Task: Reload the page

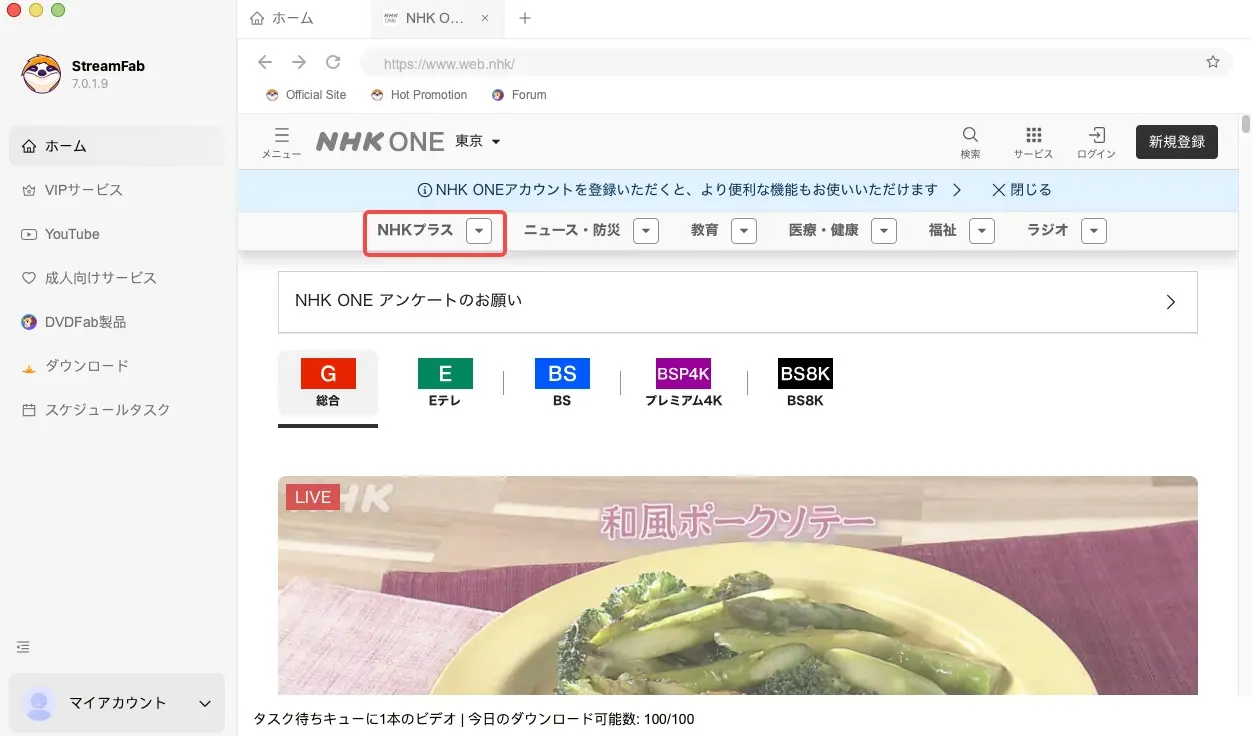Action: 333,62
